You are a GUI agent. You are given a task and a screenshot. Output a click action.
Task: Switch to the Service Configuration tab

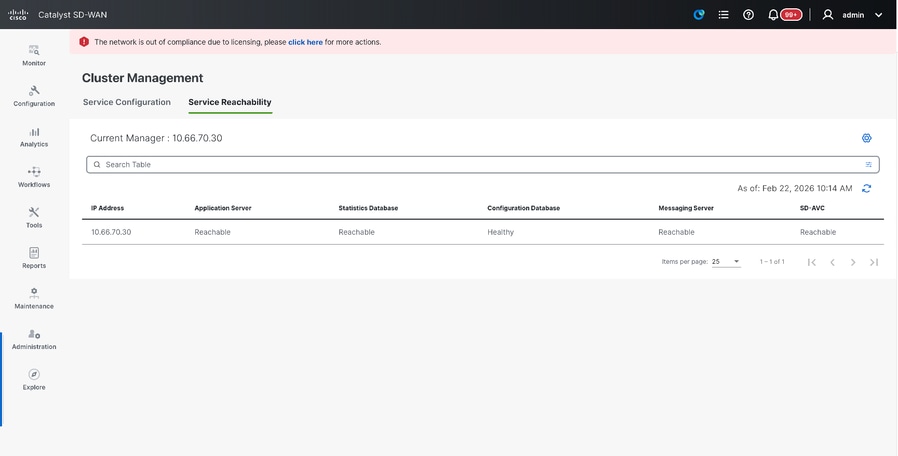point(127,102)
